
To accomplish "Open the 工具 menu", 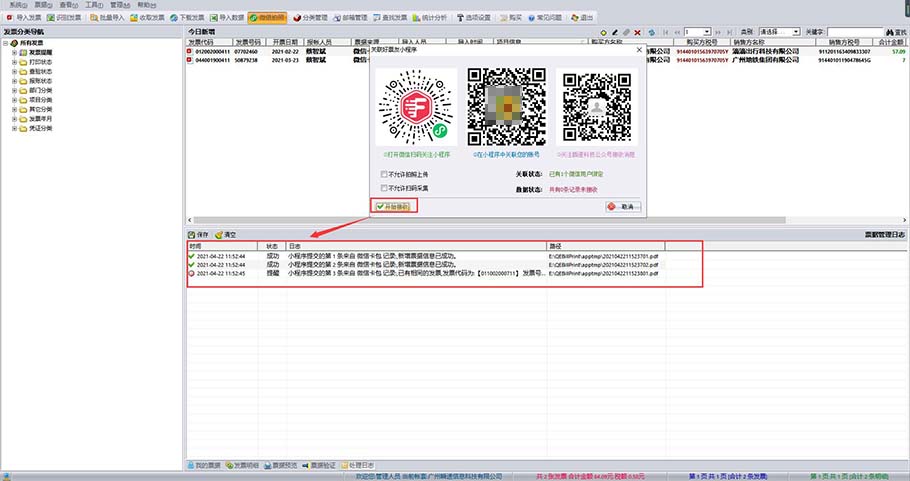I will click(92, 5).
